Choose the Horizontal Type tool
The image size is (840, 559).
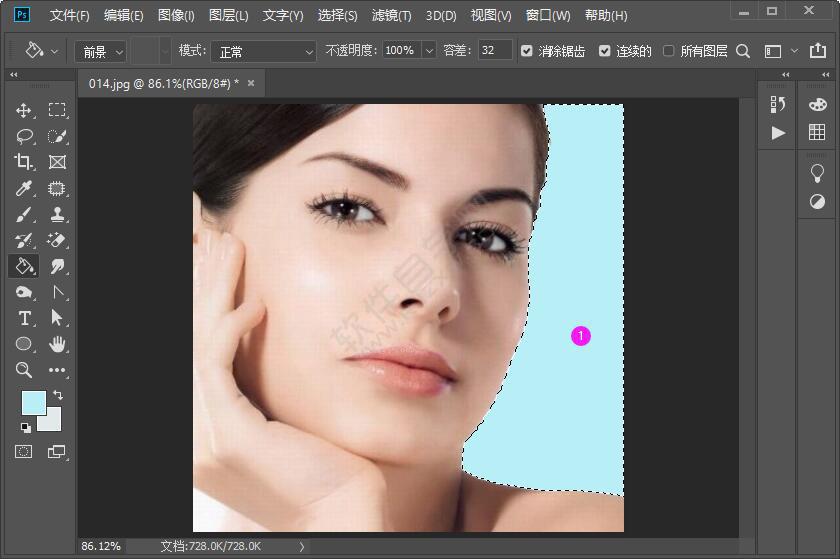pyautogui.click(x=25, y=318)
